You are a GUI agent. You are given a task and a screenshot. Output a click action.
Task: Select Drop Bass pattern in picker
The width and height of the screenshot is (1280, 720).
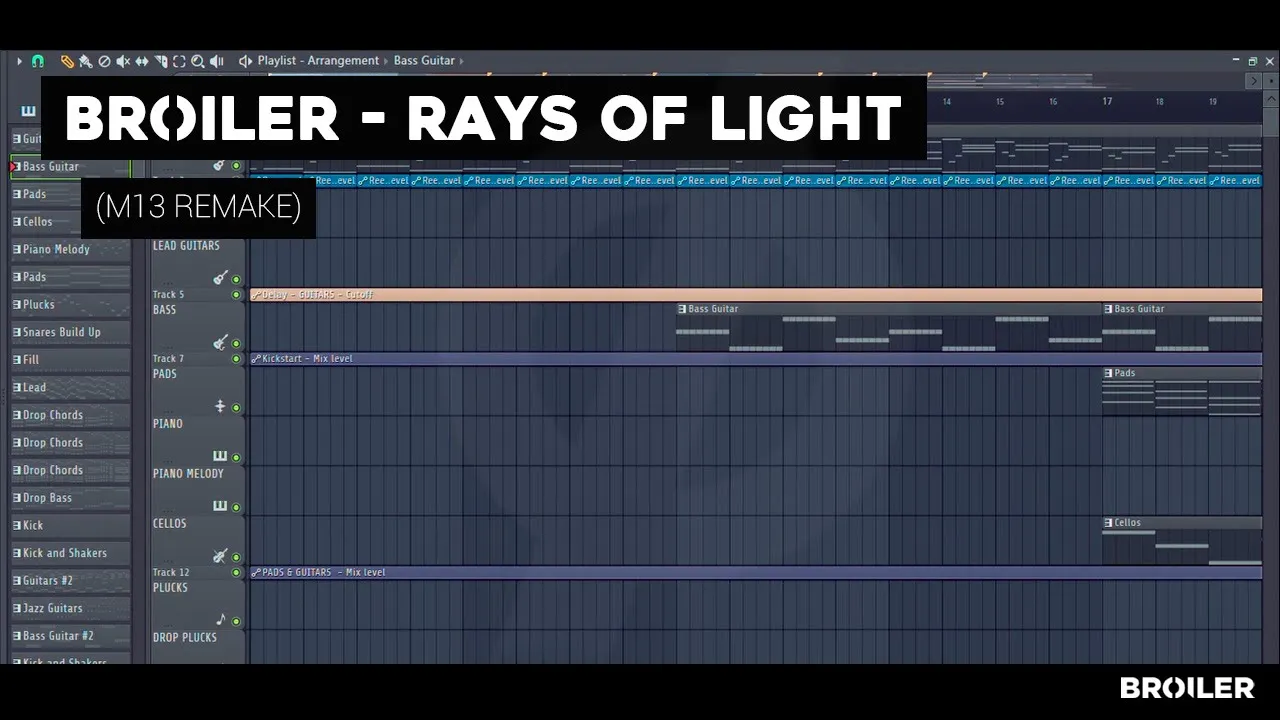[70, 498]
